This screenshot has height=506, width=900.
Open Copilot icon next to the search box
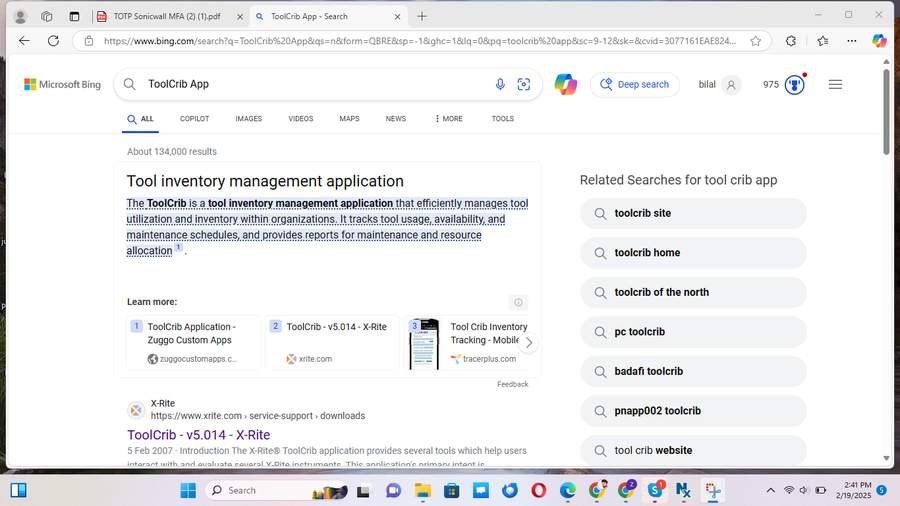click(565, 84)
